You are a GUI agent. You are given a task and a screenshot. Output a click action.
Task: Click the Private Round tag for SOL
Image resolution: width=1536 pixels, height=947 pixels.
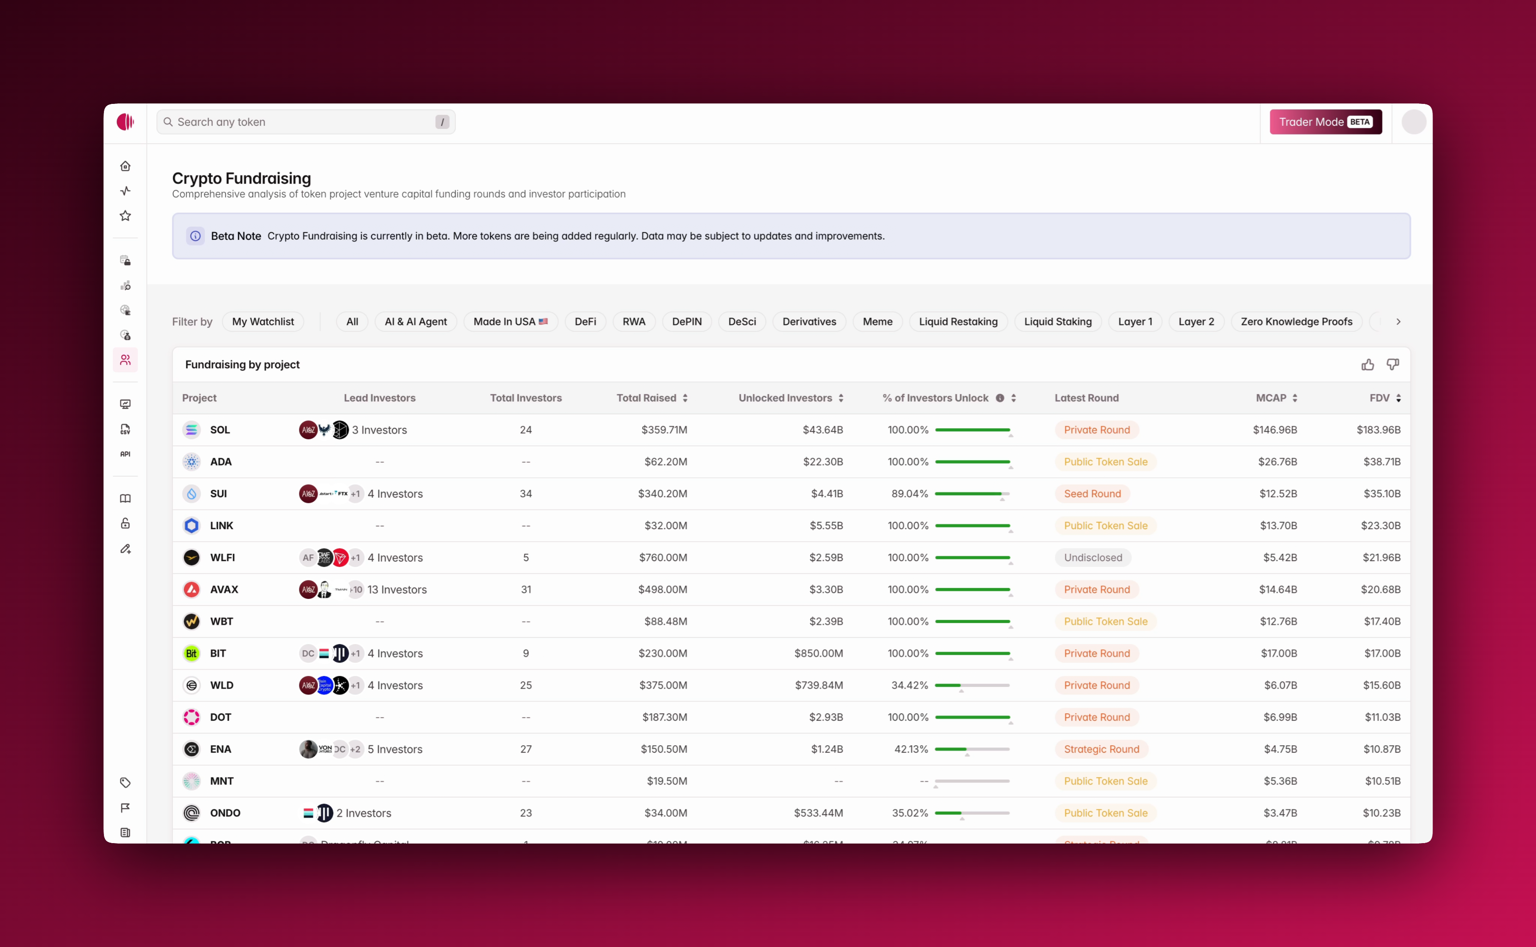(x=1097, y=430)
